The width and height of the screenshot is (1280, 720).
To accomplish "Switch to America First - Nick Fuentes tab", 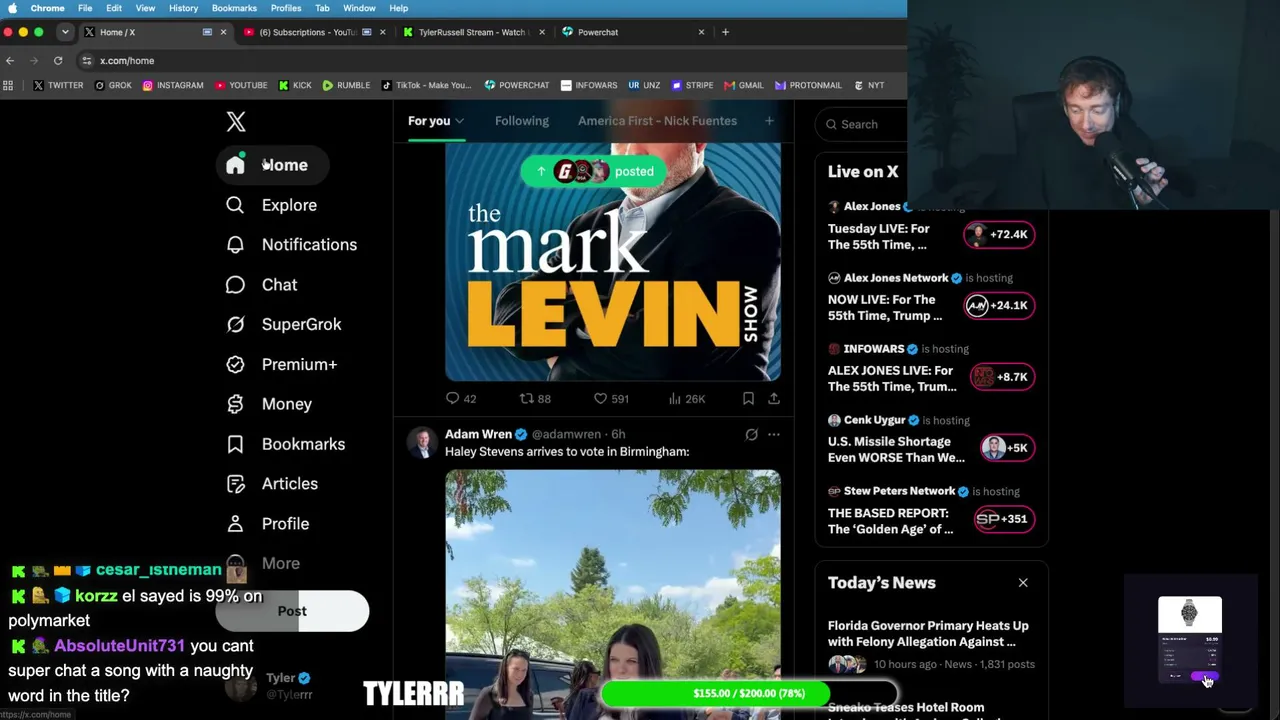I will coord(657,121).
